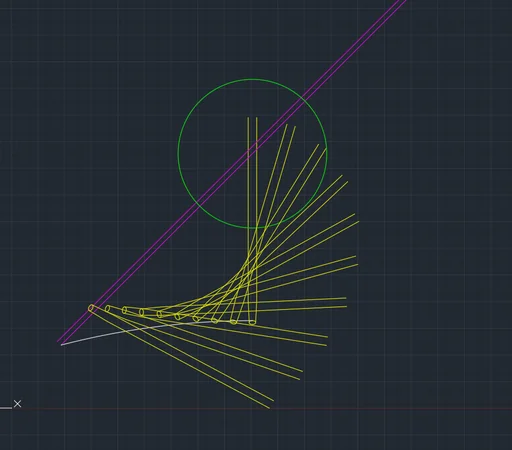Select the right end of the near-horizontal yellow lines

pos(346,302)
